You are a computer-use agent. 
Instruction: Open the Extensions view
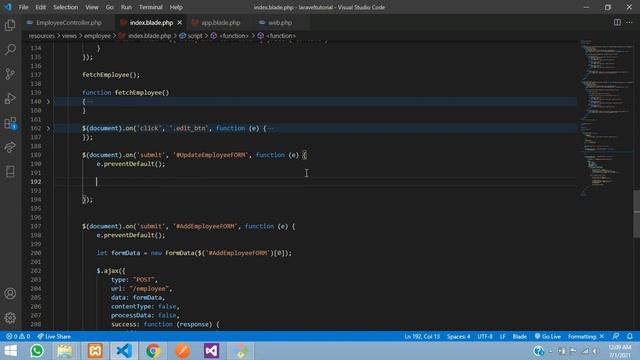10,123
